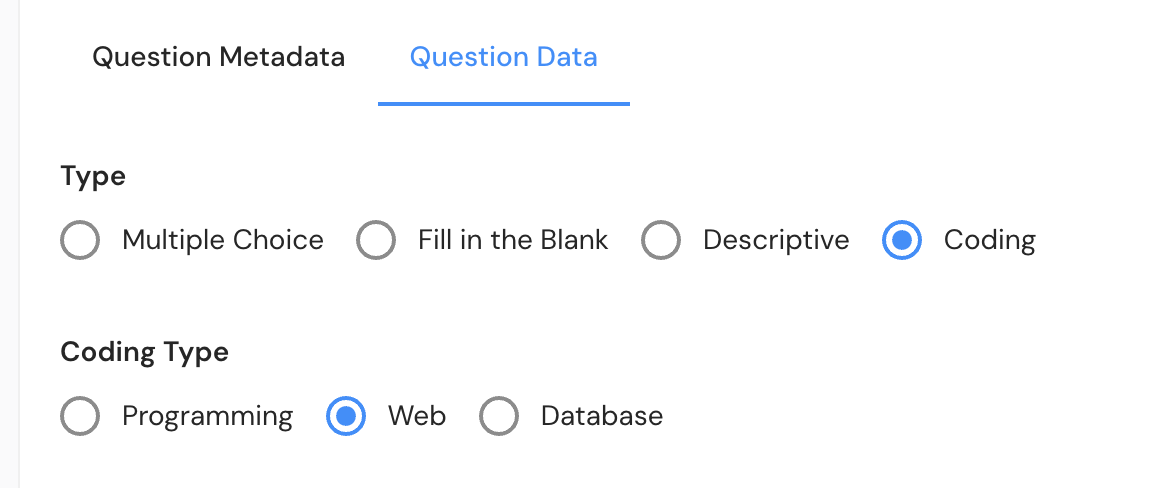Pick the Programming radio circle
Viewport: 1174px width, 488px height.
coord(80,416)
